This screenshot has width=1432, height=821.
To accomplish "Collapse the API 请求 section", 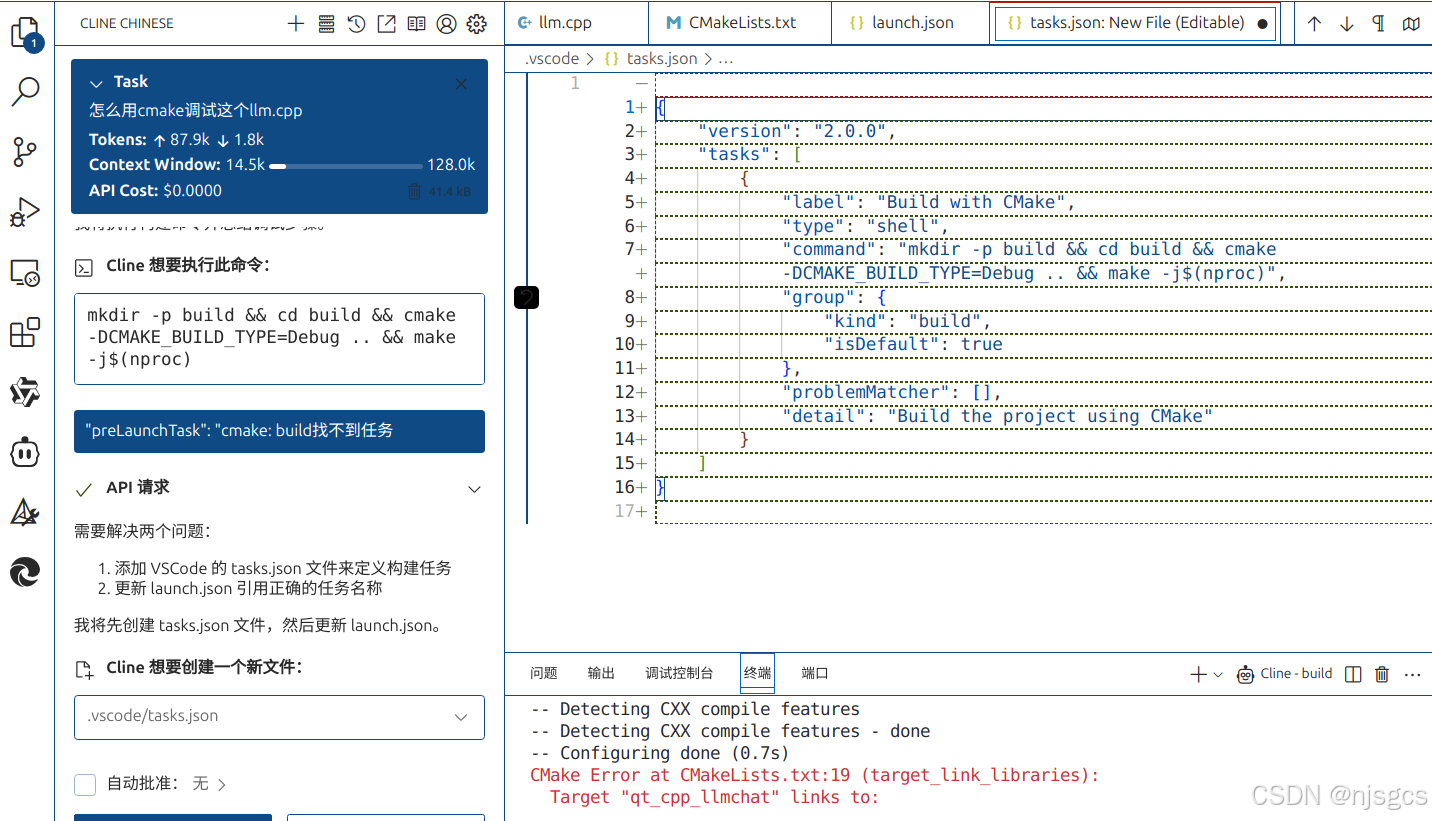I will click(474, 489).
